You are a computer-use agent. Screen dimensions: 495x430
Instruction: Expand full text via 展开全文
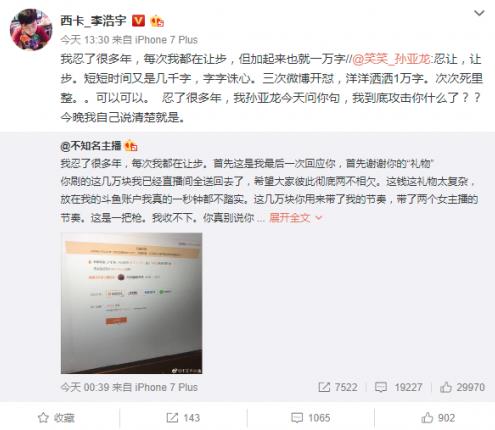coord(295,218)
